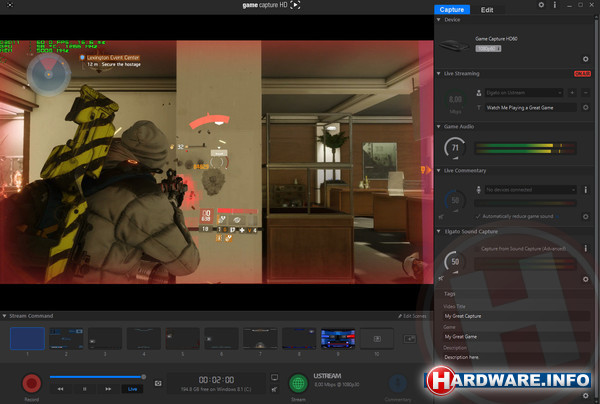The width and height of the screenshot is (600, 404).
Task: Remove streaming account with the minus button
Action: (585, 93)
